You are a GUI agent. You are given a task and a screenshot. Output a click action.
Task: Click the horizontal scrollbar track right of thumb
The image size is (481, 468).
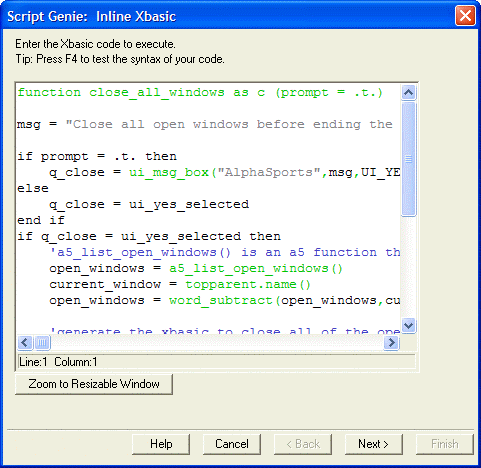217,342
